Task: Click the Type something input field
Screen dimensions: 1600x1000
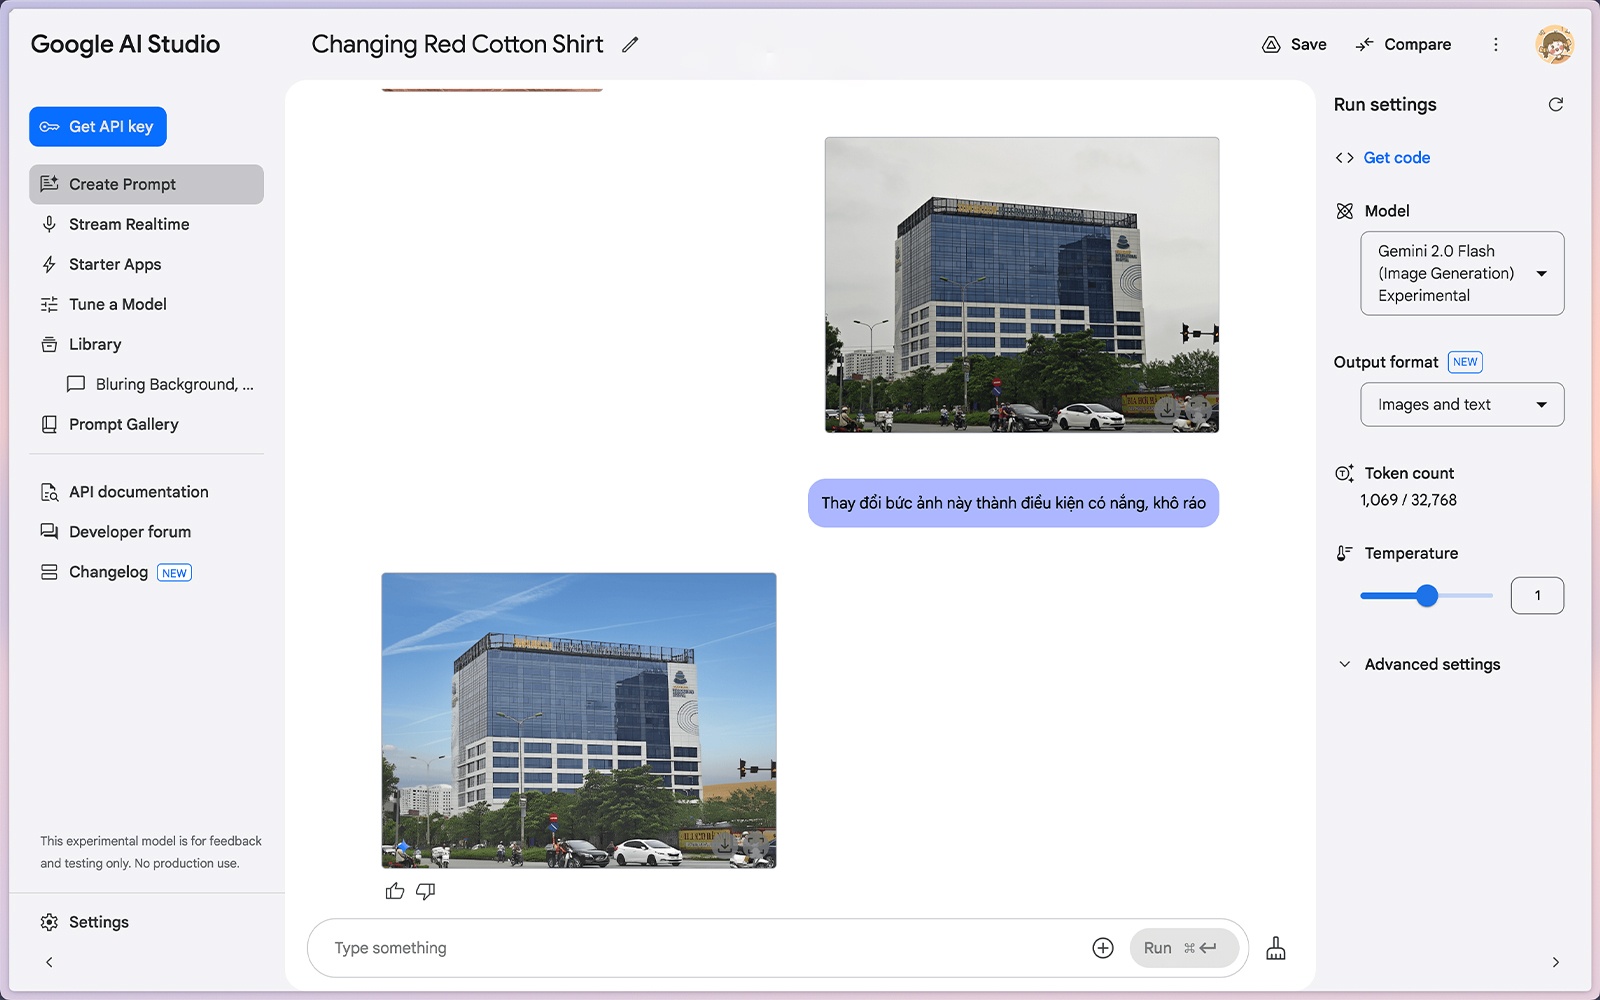Action: pyautogui.click(x=700, y=948)
